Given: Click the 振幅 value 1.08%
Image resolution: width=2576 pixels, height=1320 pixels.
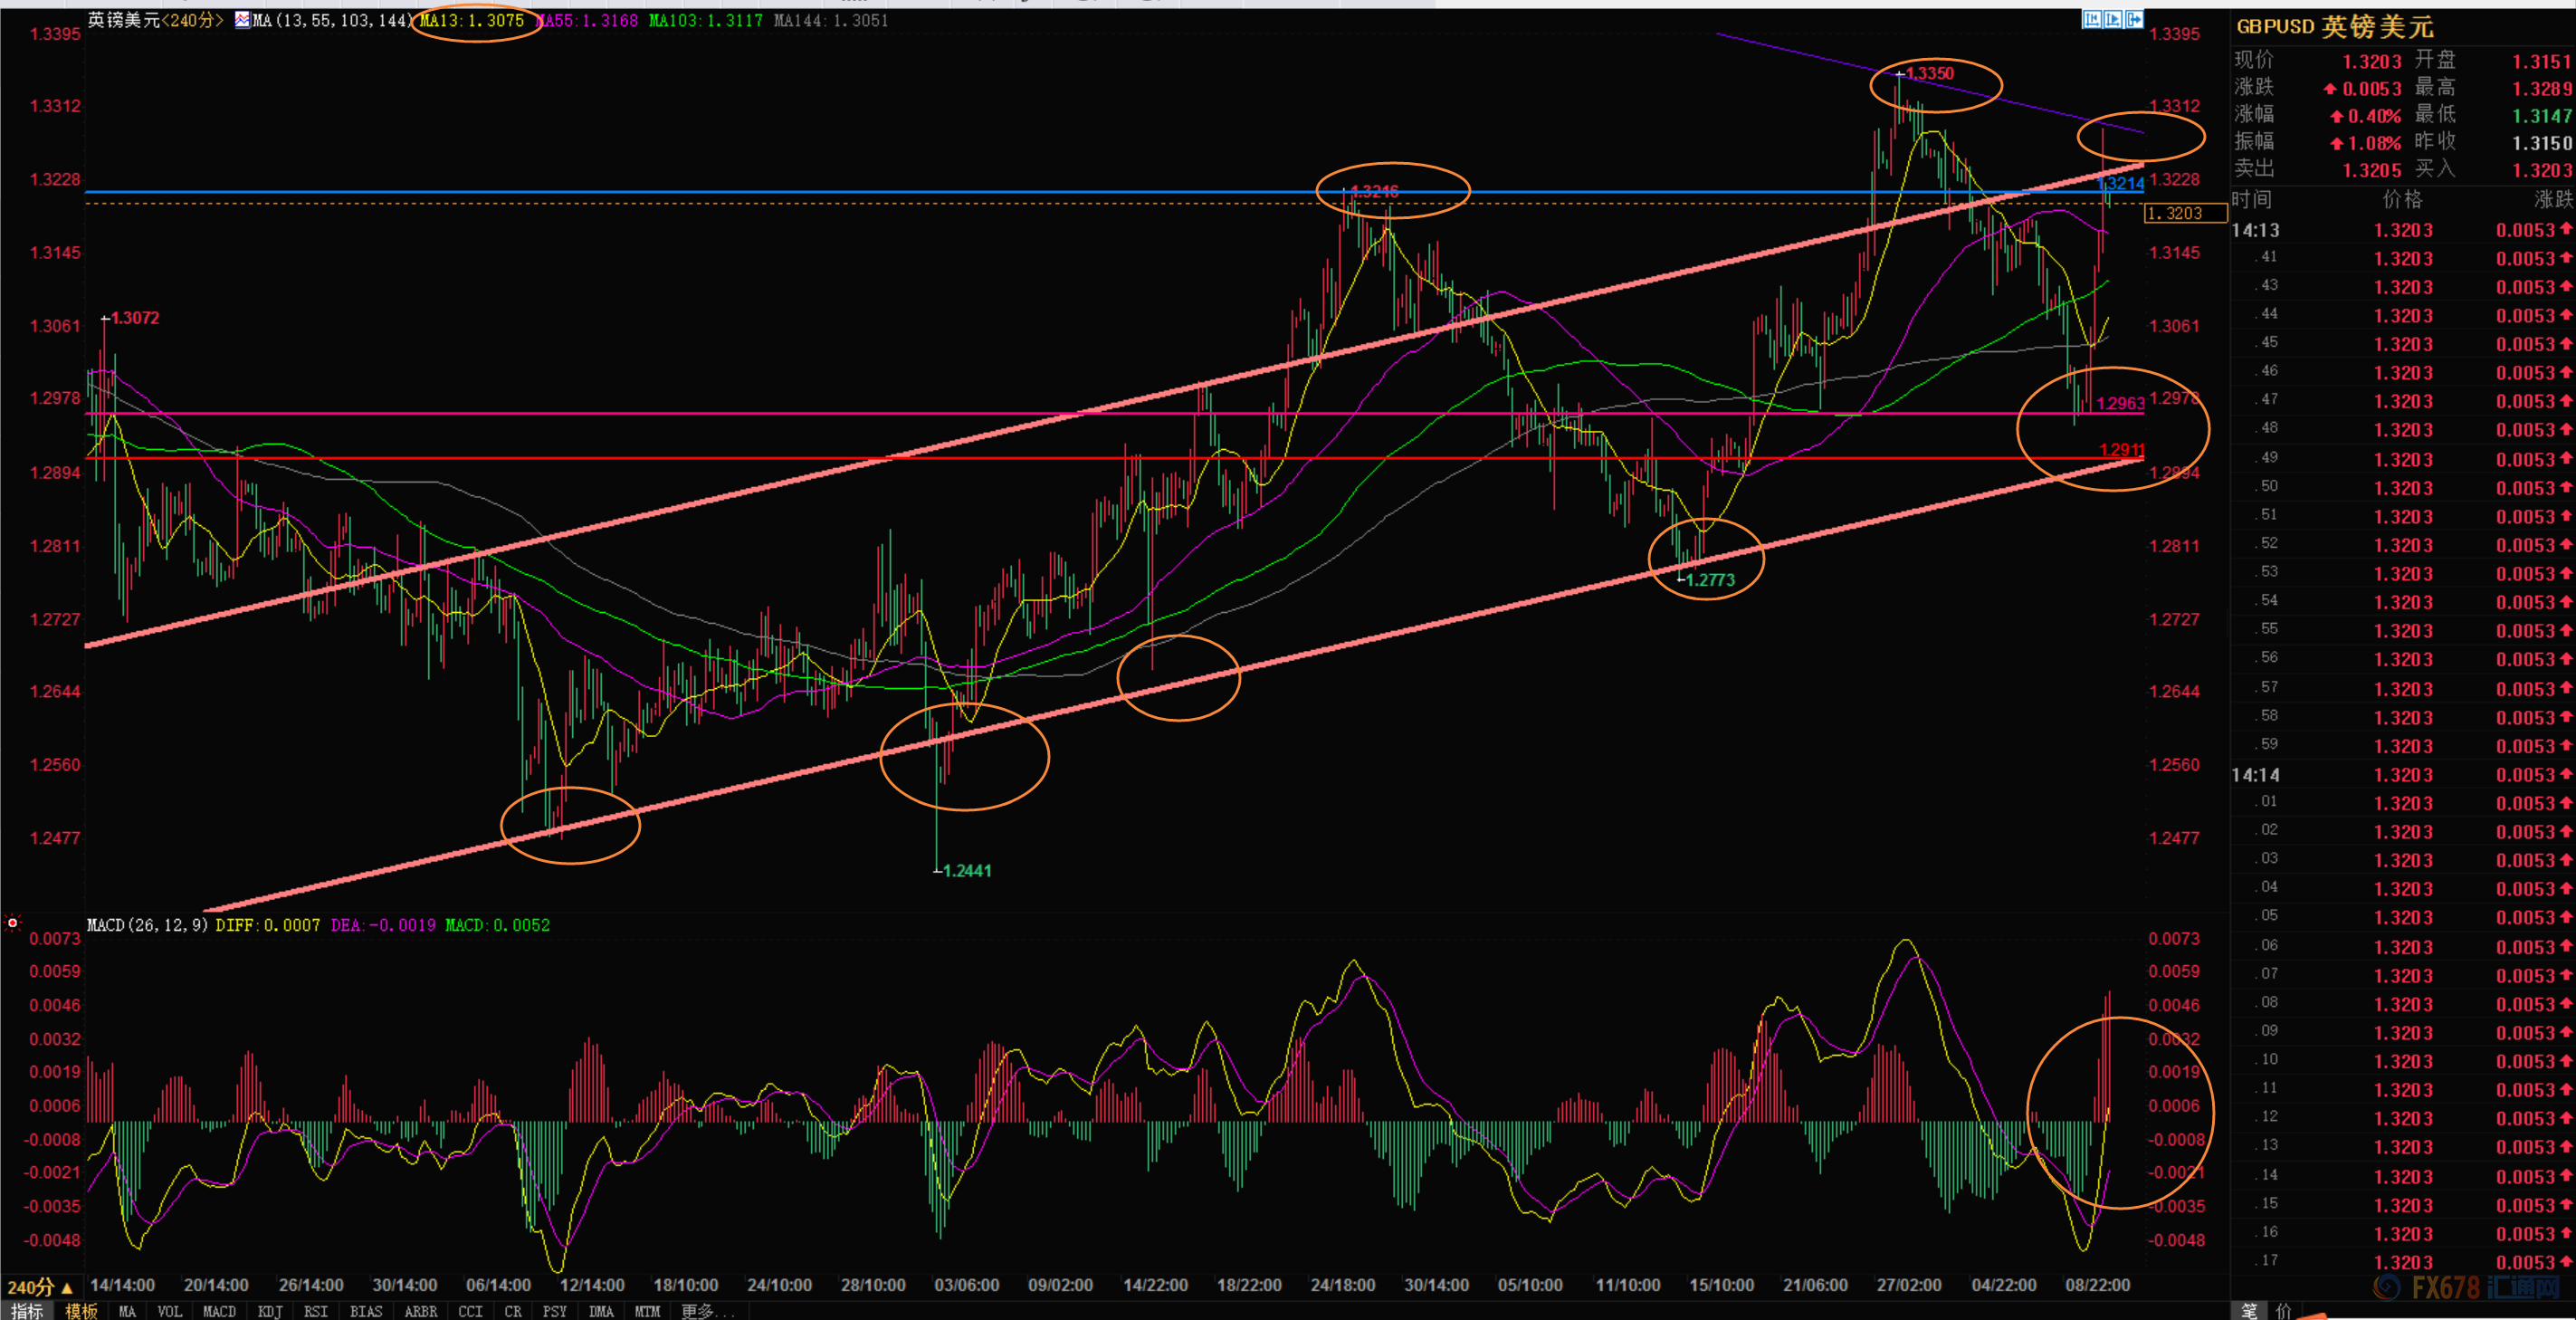Looking at the screenshot, I should tap(2374, 143).
